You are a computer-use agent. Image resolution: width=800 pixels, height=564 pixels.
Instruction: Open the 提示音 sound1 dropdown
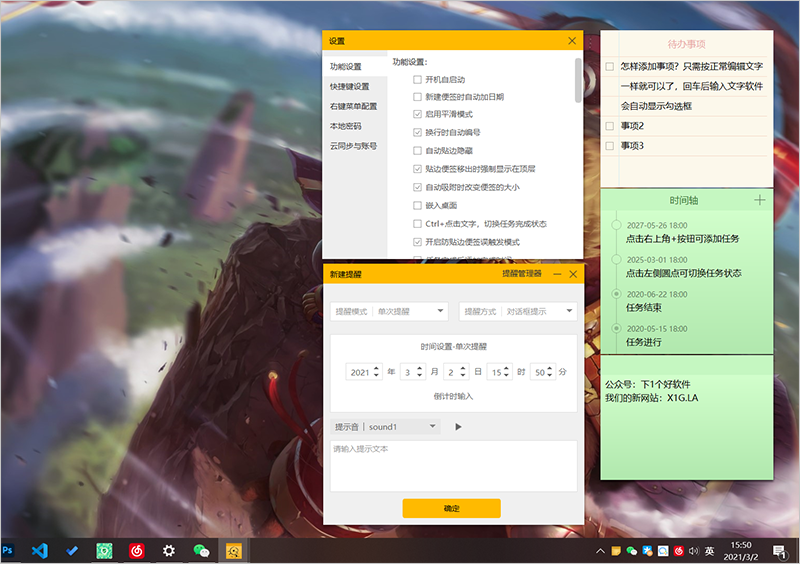387,427
